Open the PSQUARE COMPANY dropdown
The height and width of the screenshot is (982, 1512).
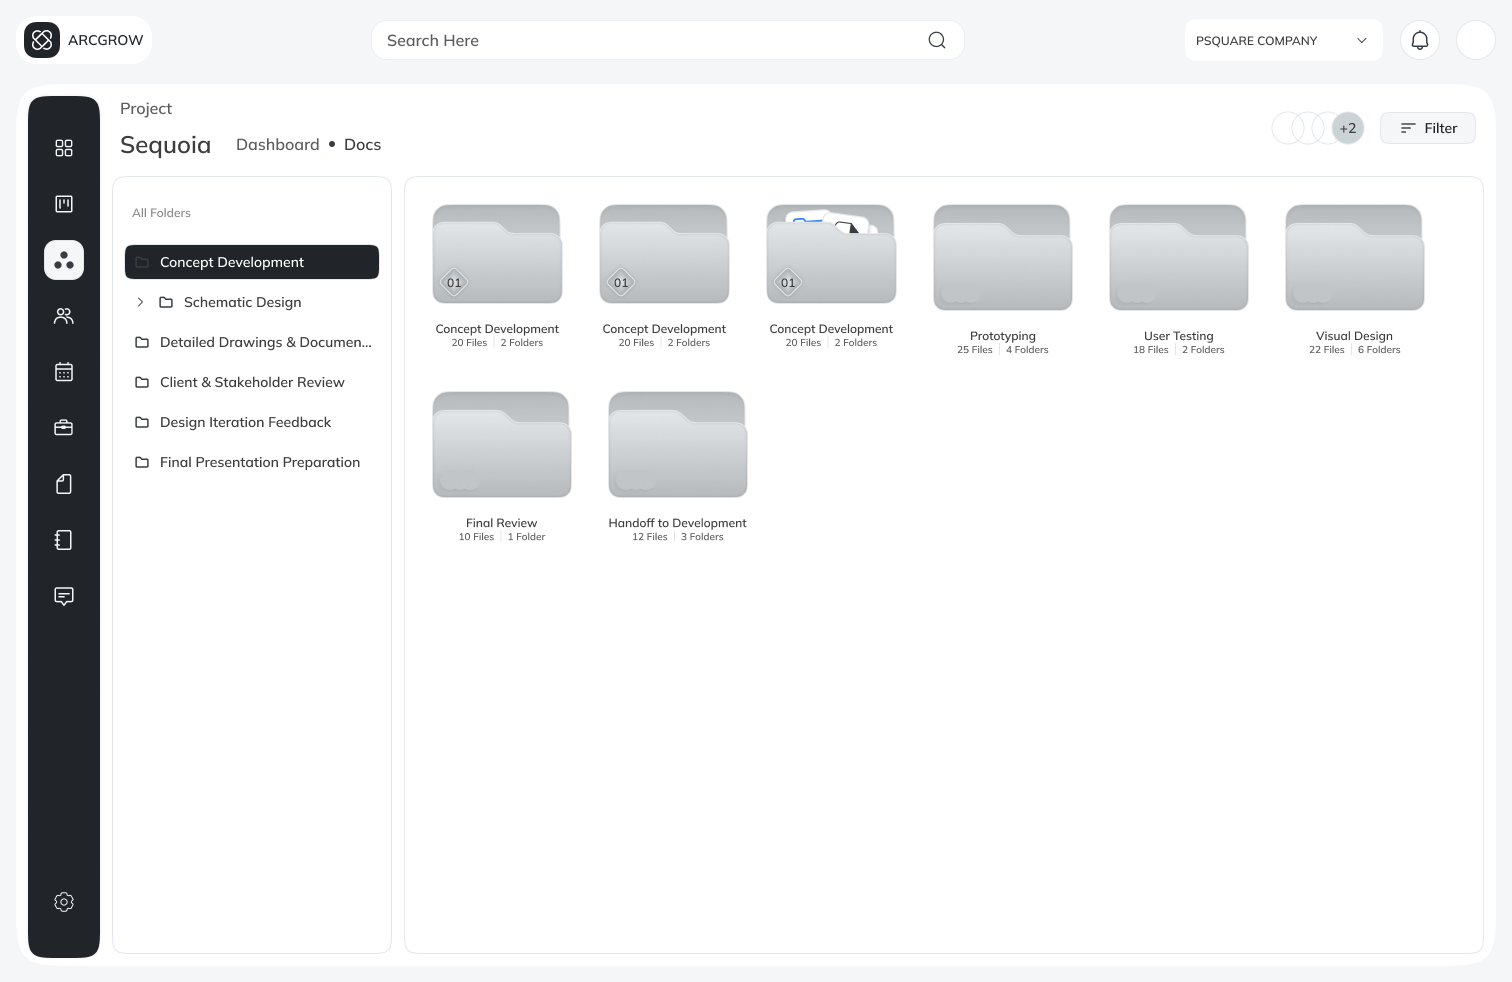point(1282,40)
